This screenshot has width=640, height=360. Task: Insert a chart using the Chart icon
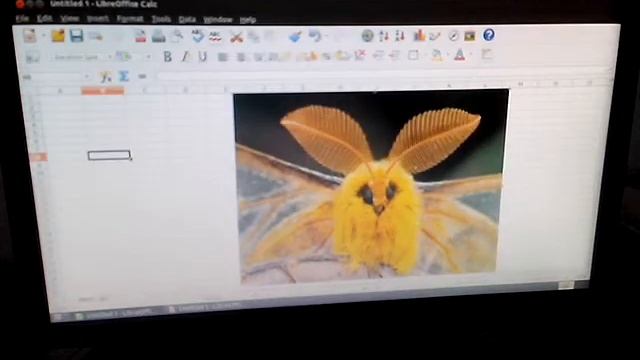(x=419, y=36)
